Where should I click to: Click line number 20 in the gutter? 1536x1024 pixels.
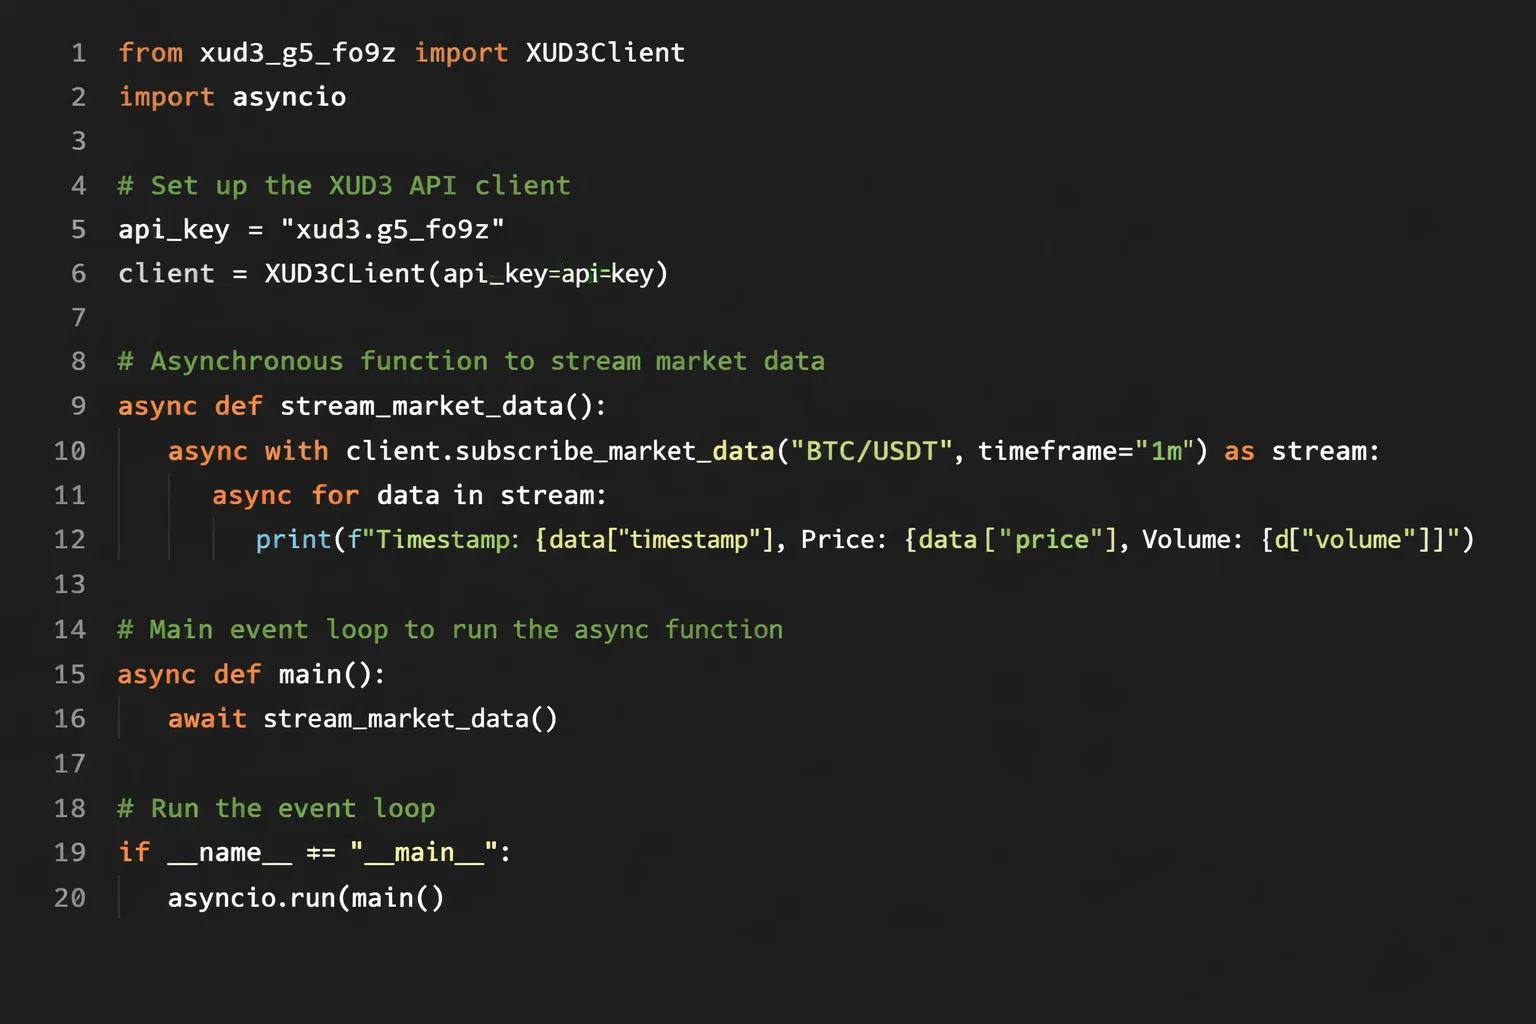tap(70, 898)
